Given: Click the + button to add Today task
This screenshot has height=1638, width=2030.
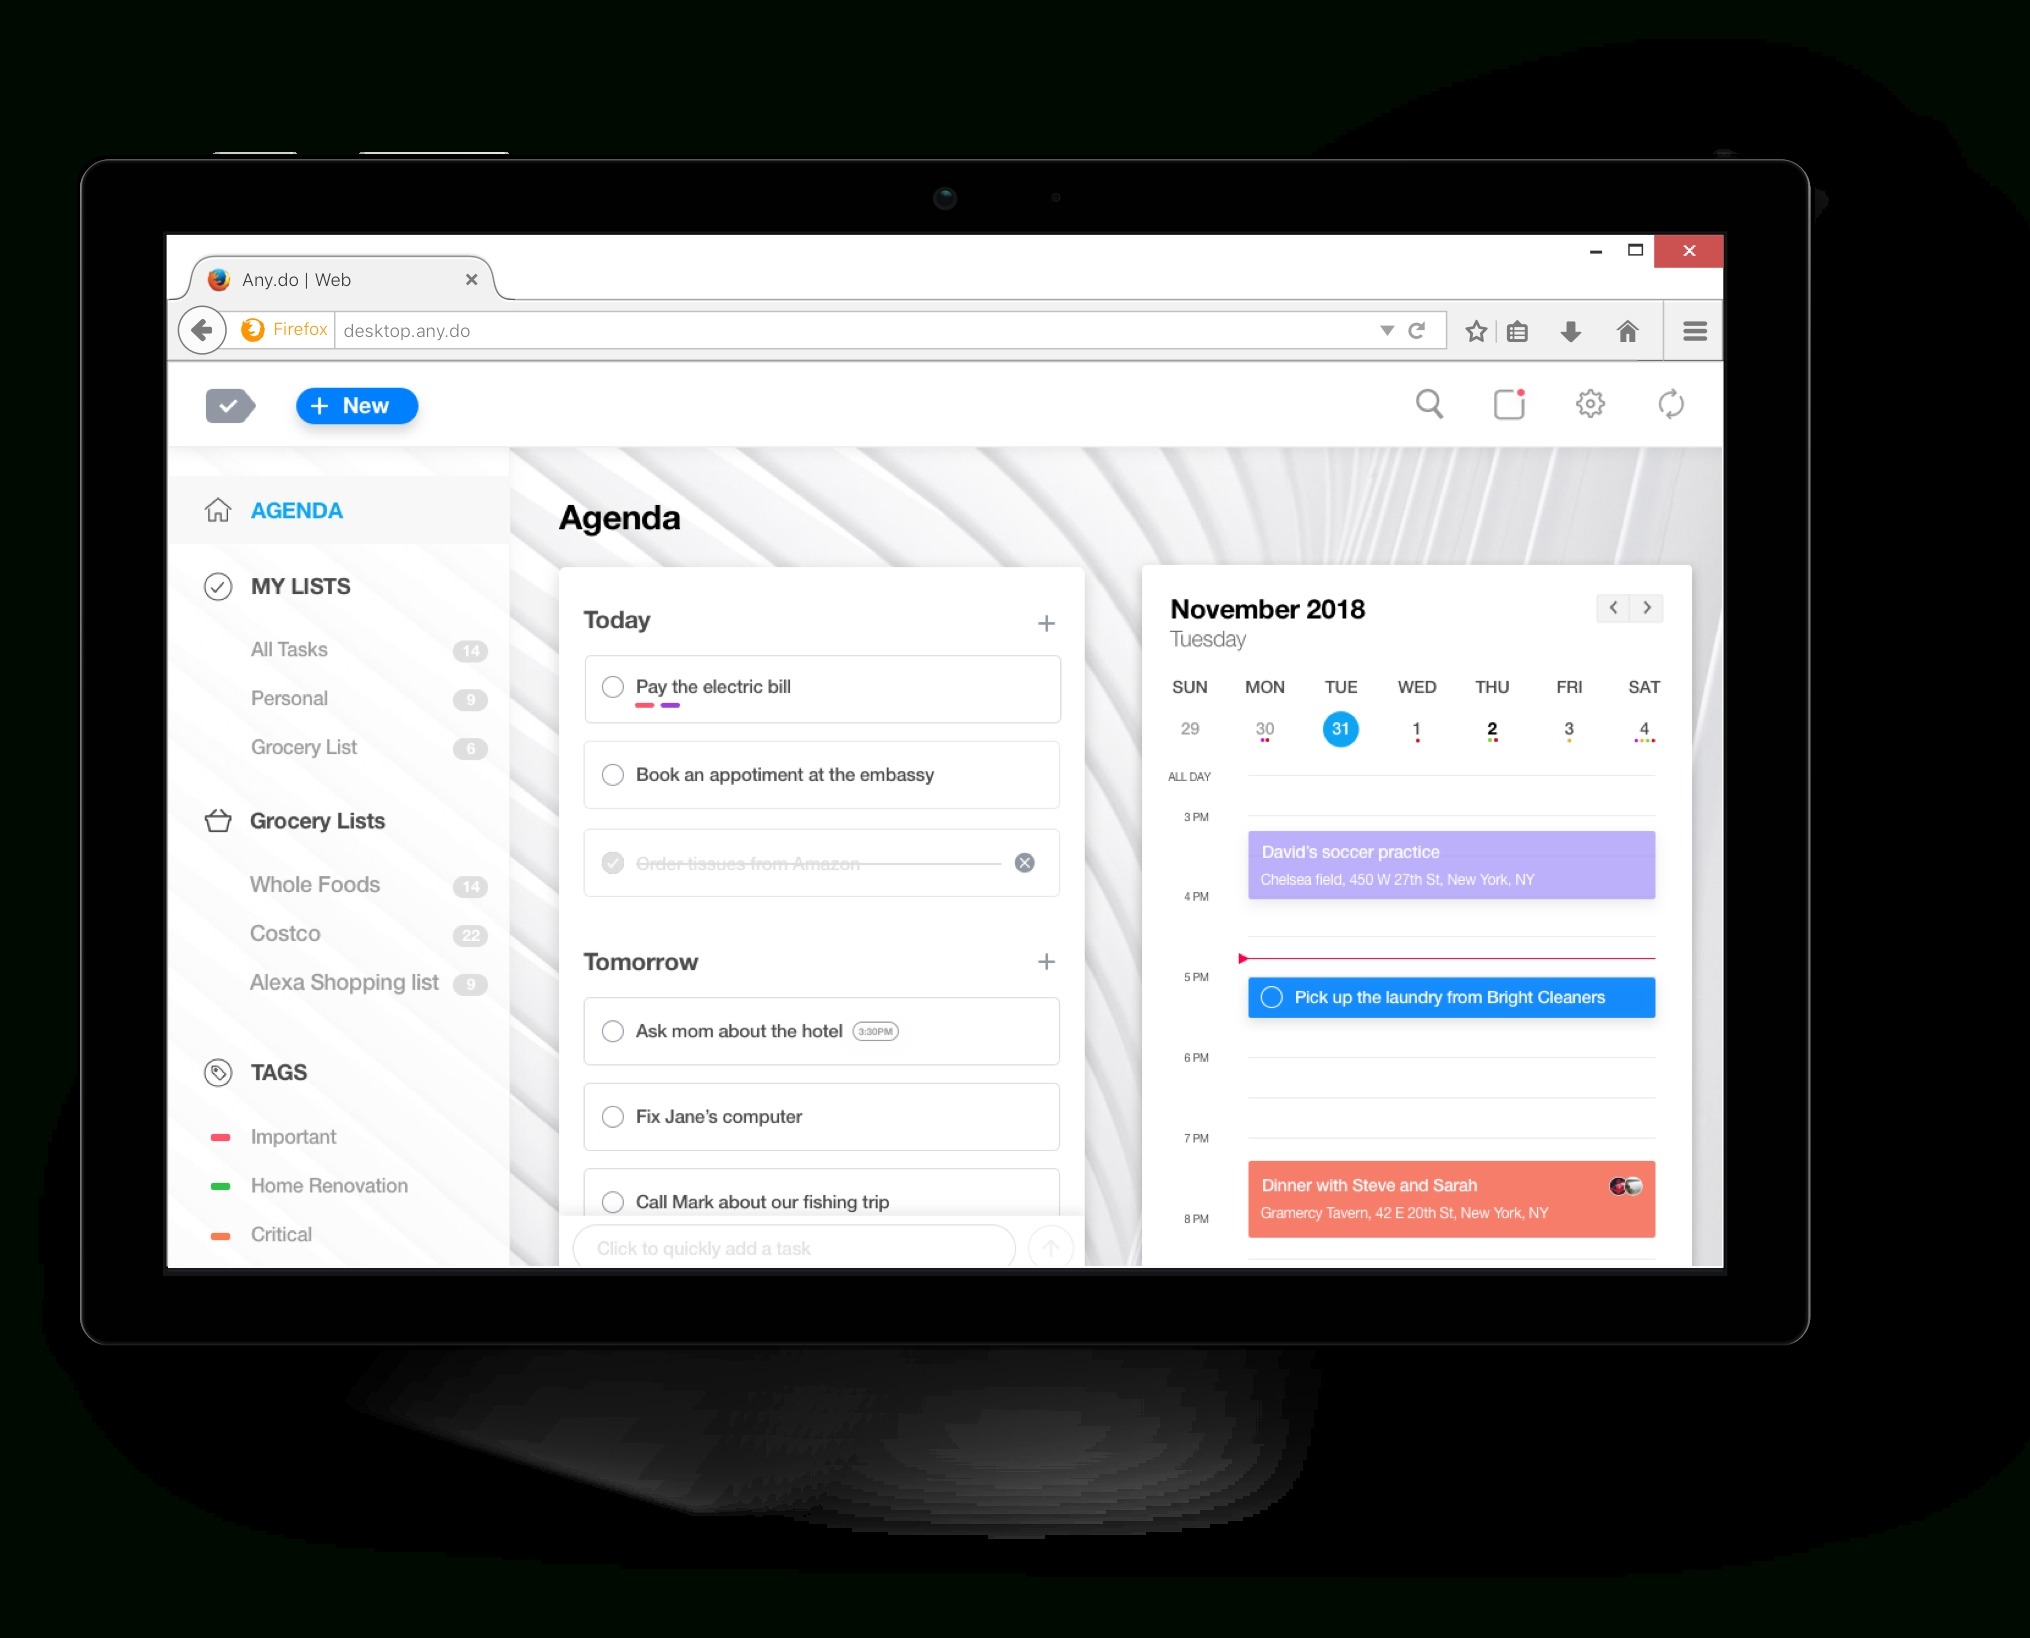Looking at the screenshot, I should pyautogui.click(x=1048, y=620).
